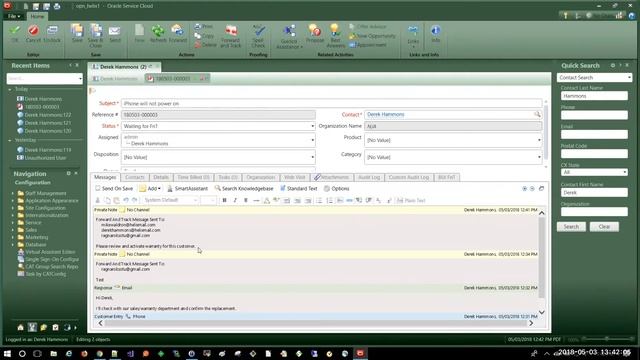
Task: Toggle the Send On Save checkbox
Action: point(98,188)
